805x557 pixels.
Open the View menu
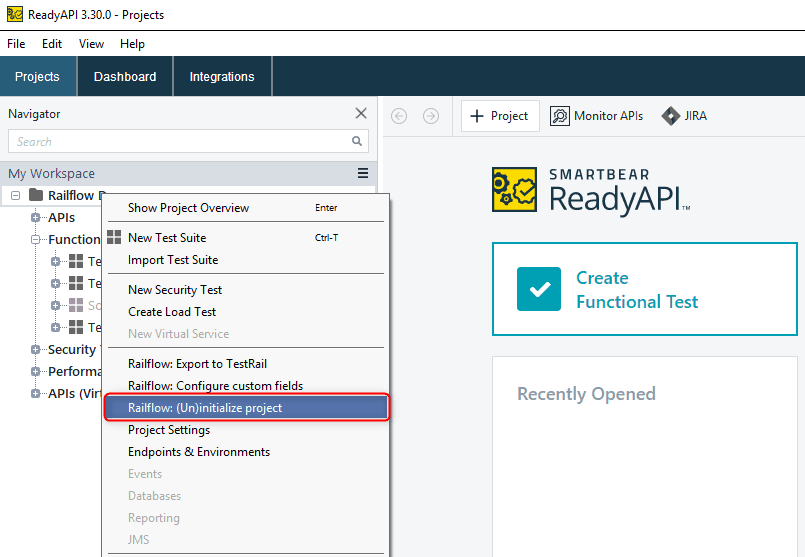click(91, 44)
